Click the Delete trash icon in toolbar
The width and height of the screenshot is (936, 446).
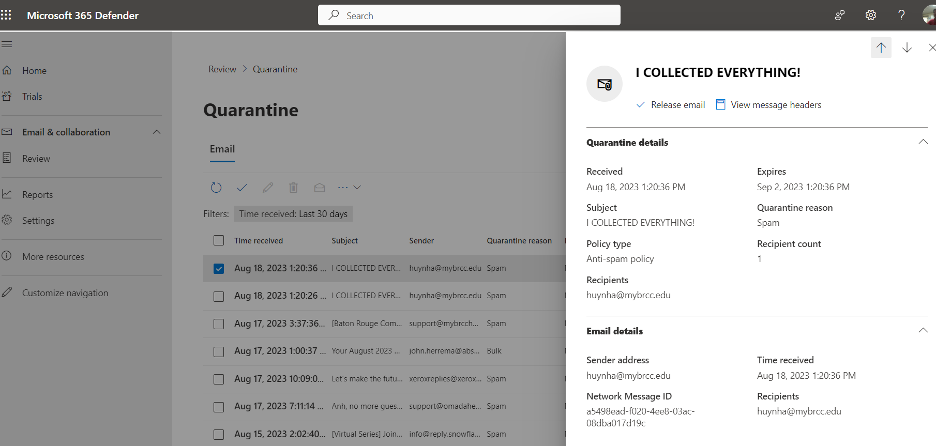coord(293,187)
